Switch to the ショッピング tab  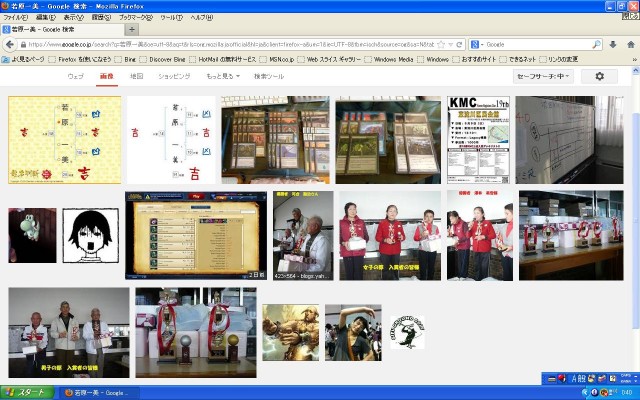point(174,76)
